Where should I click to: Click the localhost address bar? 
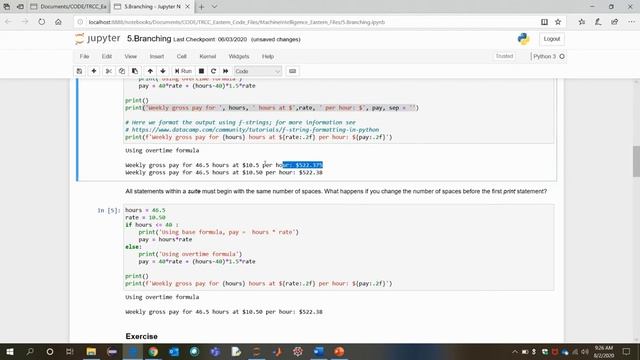[x=237, y=22]
